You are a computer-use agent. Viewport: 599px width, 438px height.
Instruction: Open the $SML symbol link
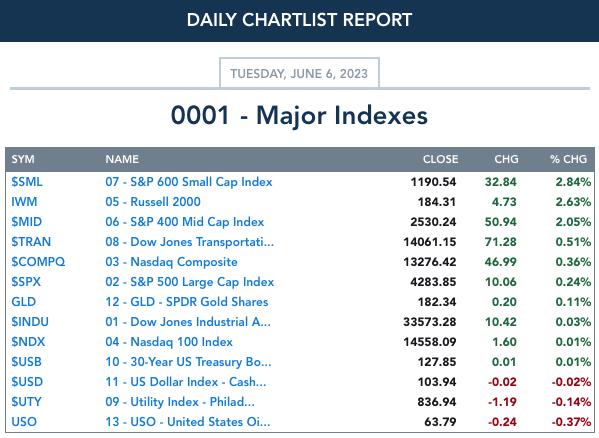tap(27, 182)
